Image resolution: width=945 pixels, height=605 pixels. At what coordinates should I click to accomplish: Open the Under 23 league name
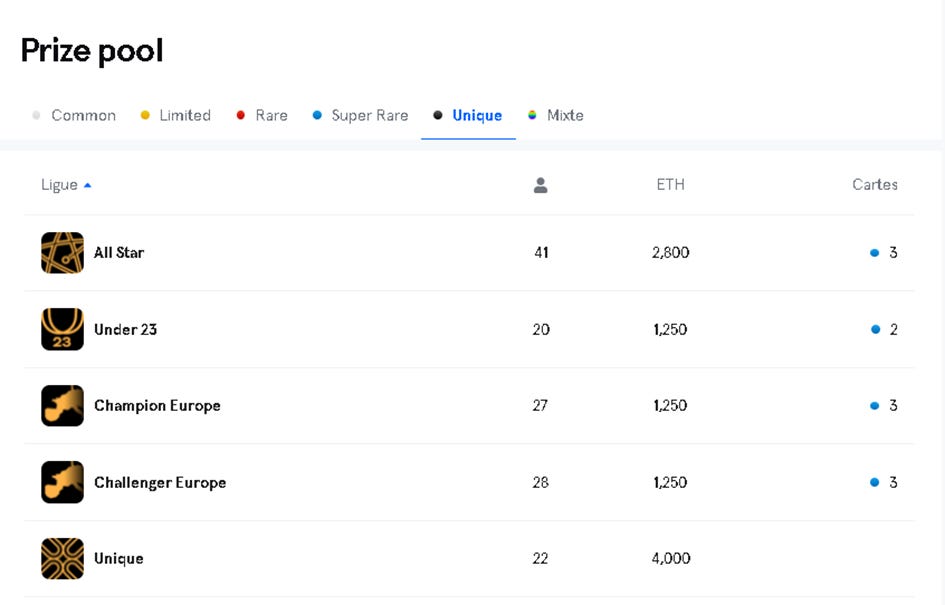[125, 330]
